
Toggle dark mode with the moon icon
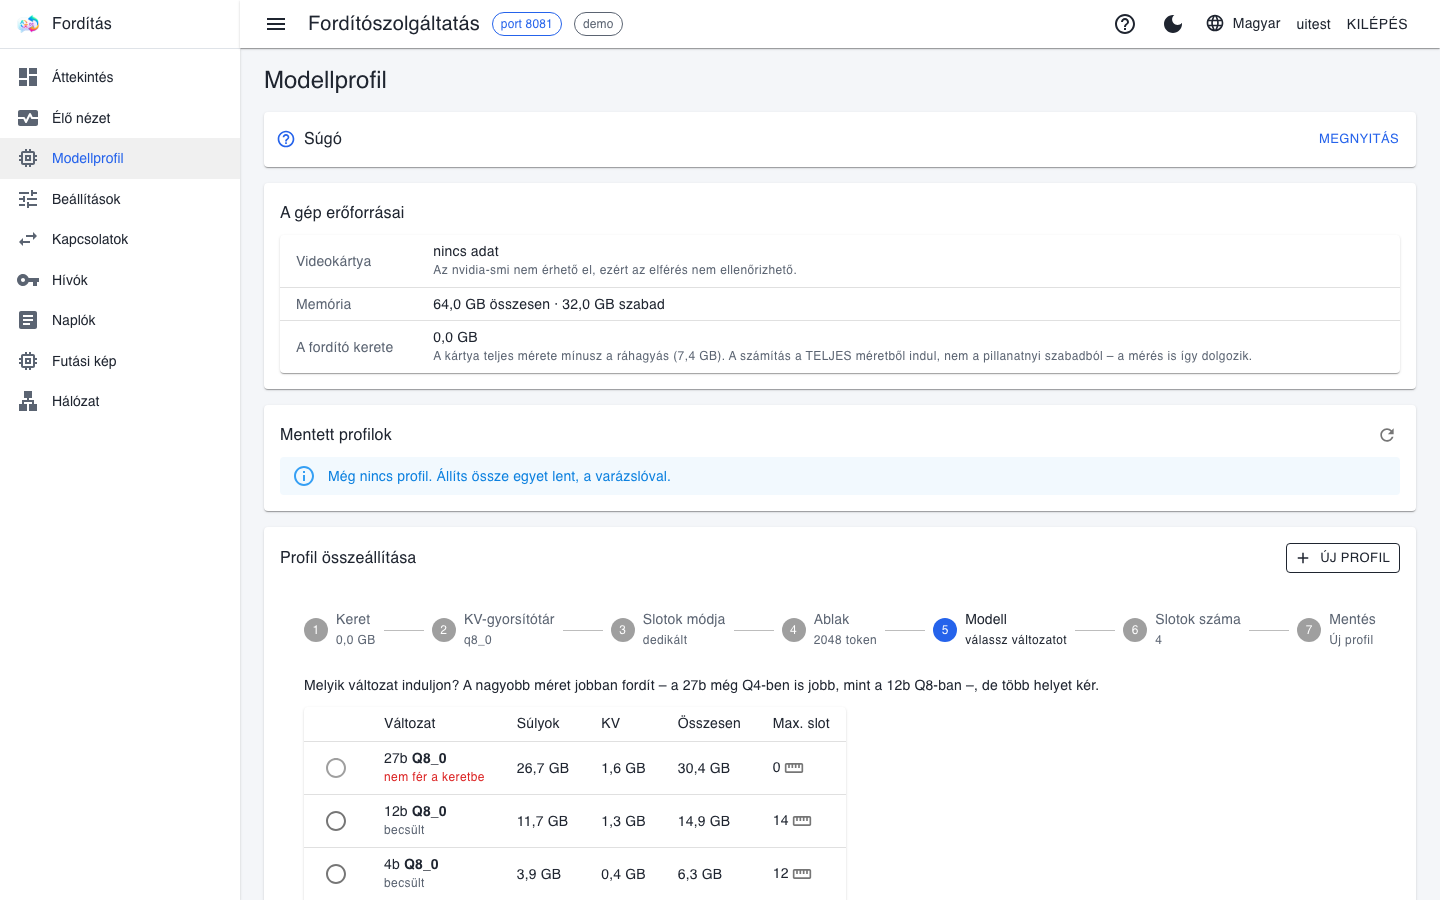1173,24
